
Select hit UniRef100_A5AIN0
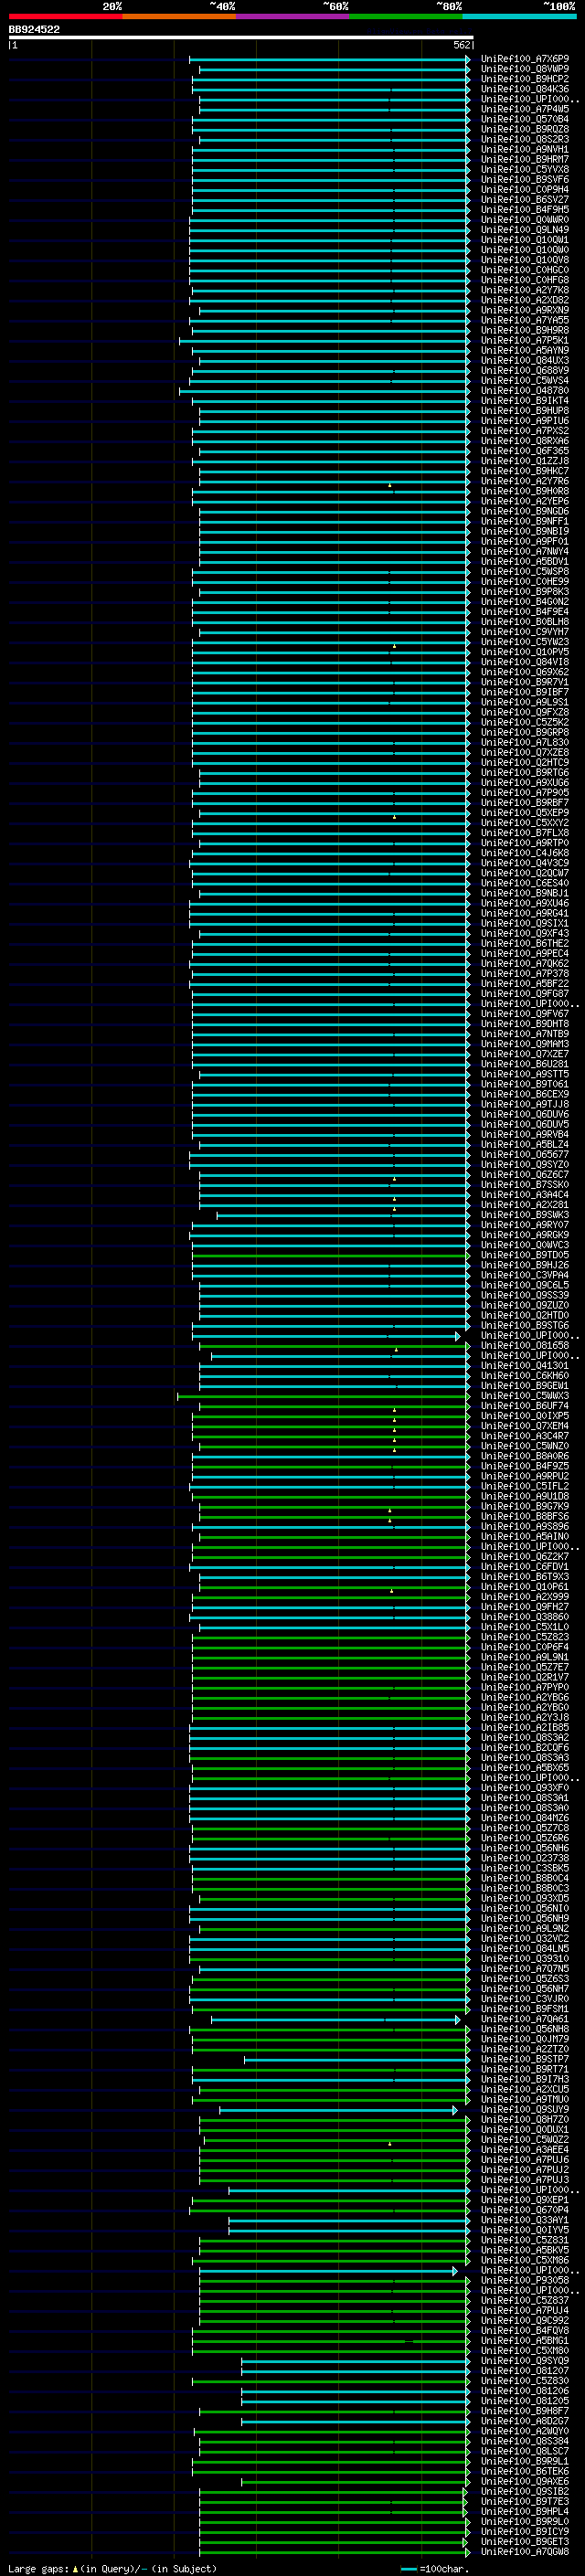[525, 1537]
